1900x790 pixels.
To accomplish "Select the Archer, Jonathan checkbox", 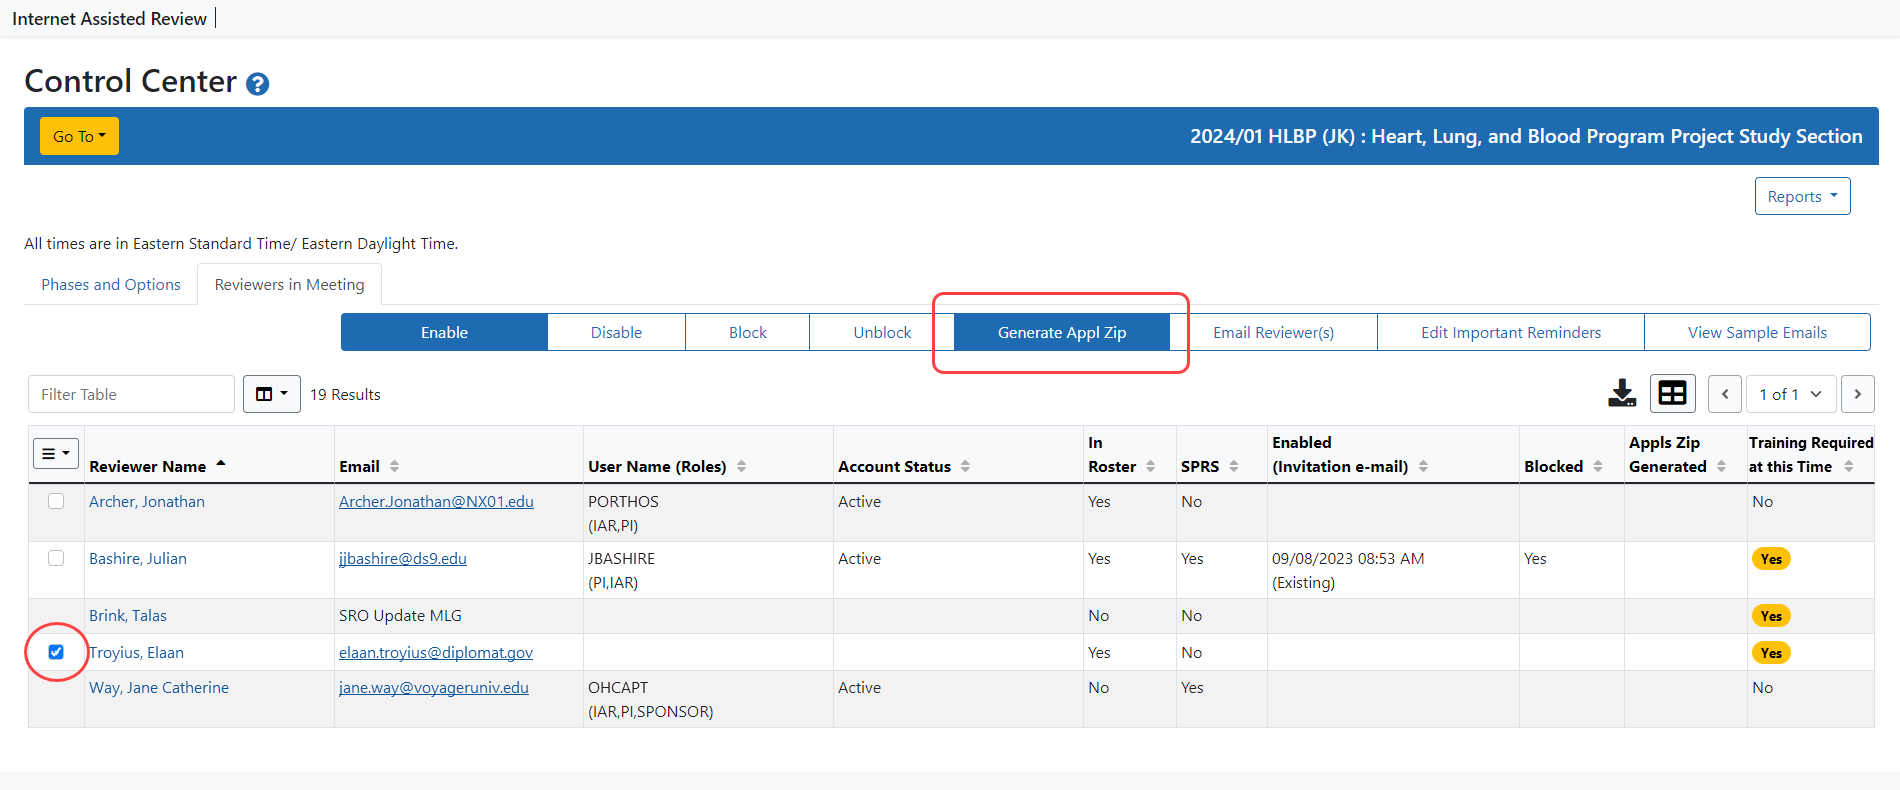I will [x=56, y=501].
